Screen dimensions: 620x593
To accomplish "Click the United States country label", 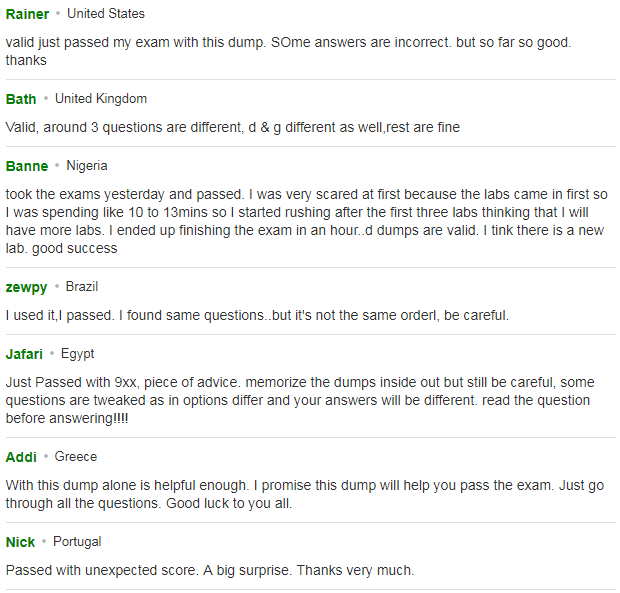I will pos(106,13).
